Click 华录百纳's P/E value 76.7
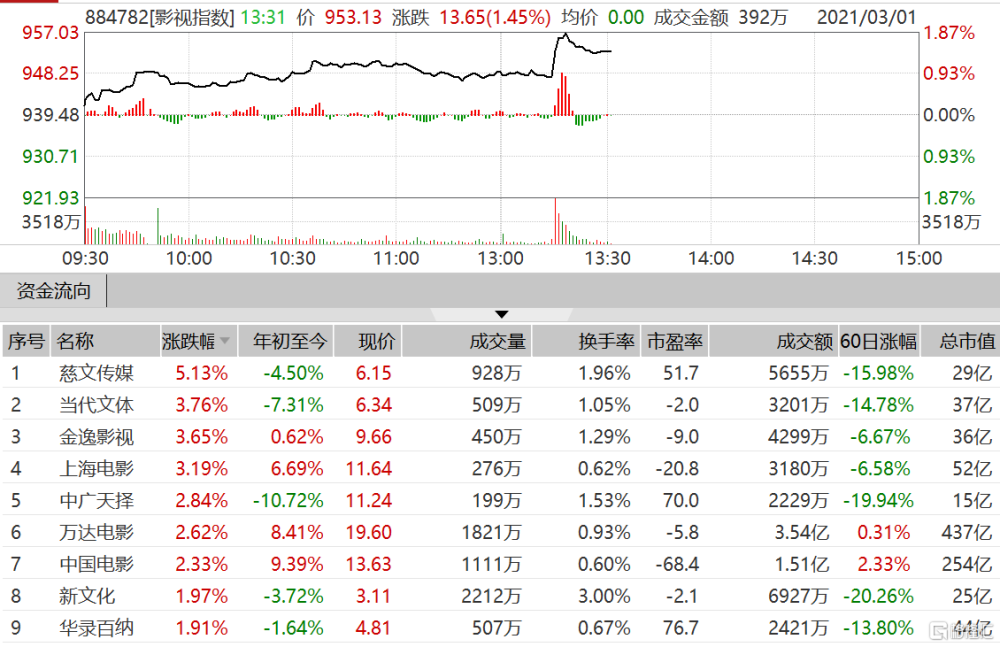Viewport: 1000px width, 647px height. point(681,628)
